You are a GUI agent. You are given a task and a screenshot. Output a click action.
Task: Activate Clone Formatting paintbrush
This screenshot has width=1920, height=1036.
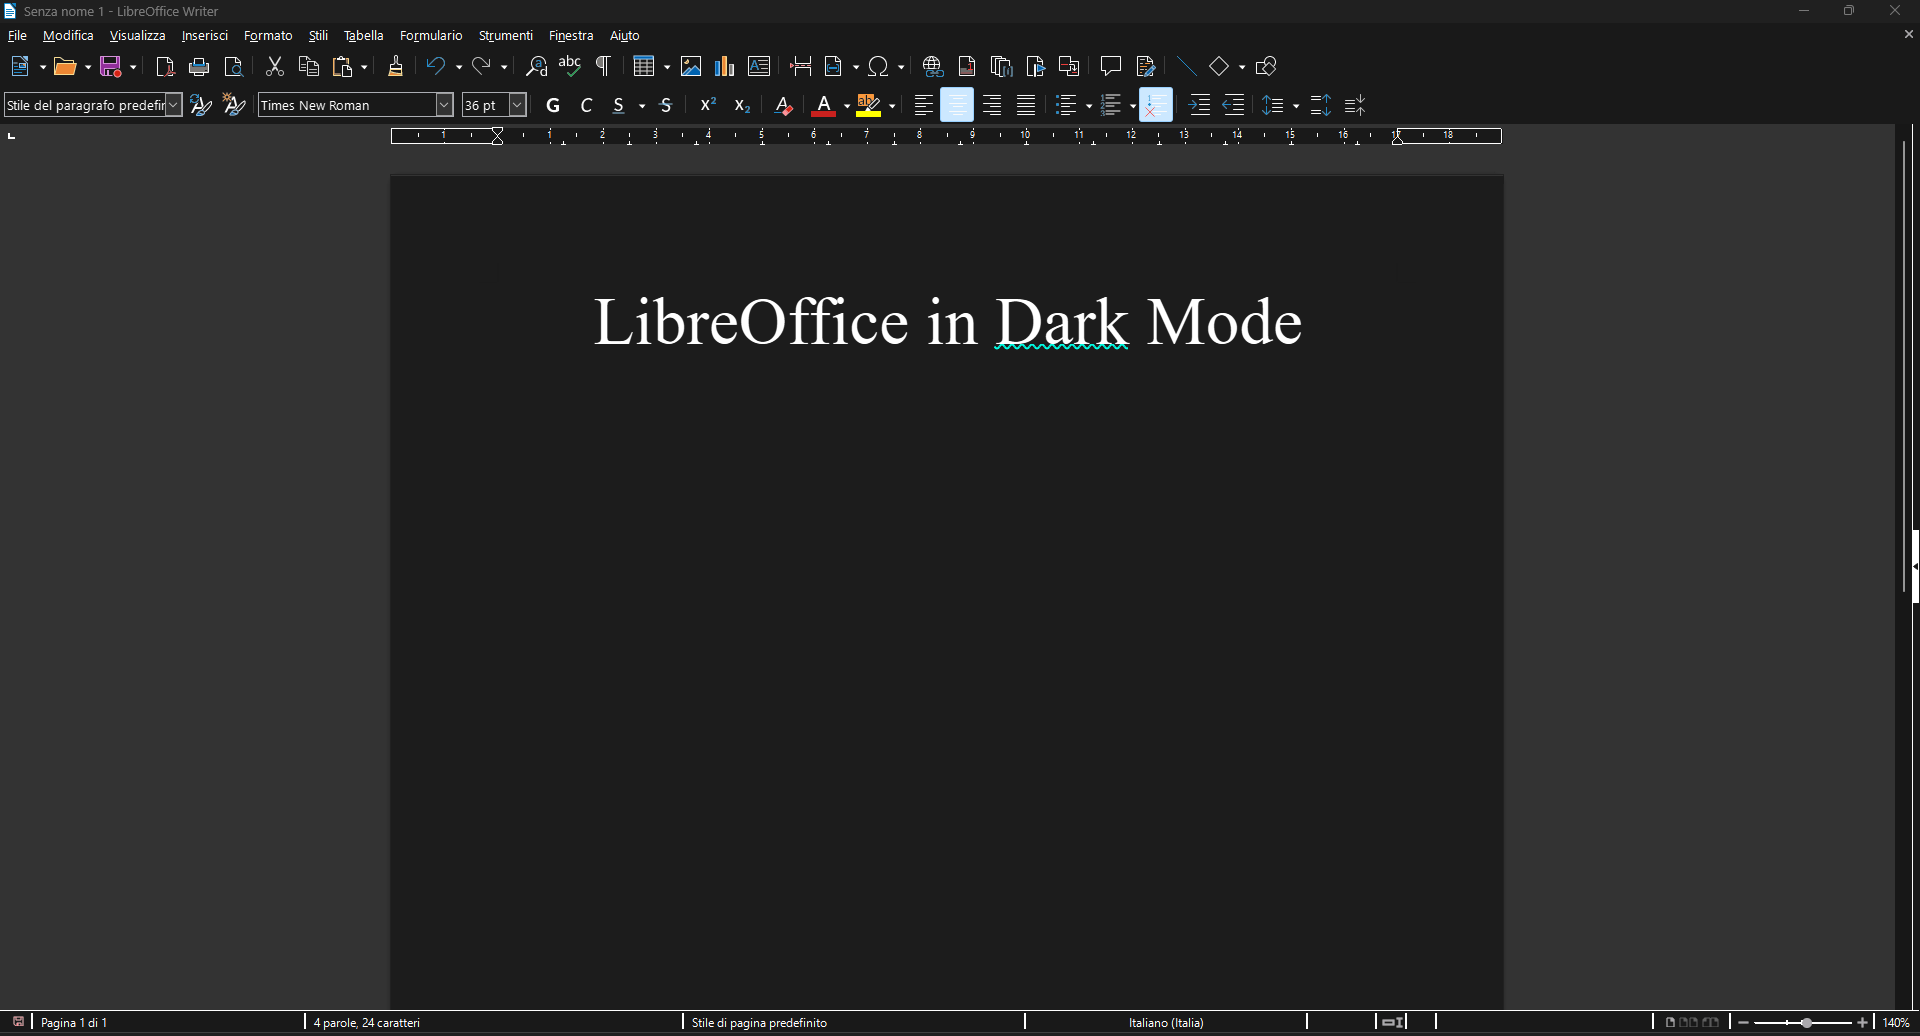(395, 67)
